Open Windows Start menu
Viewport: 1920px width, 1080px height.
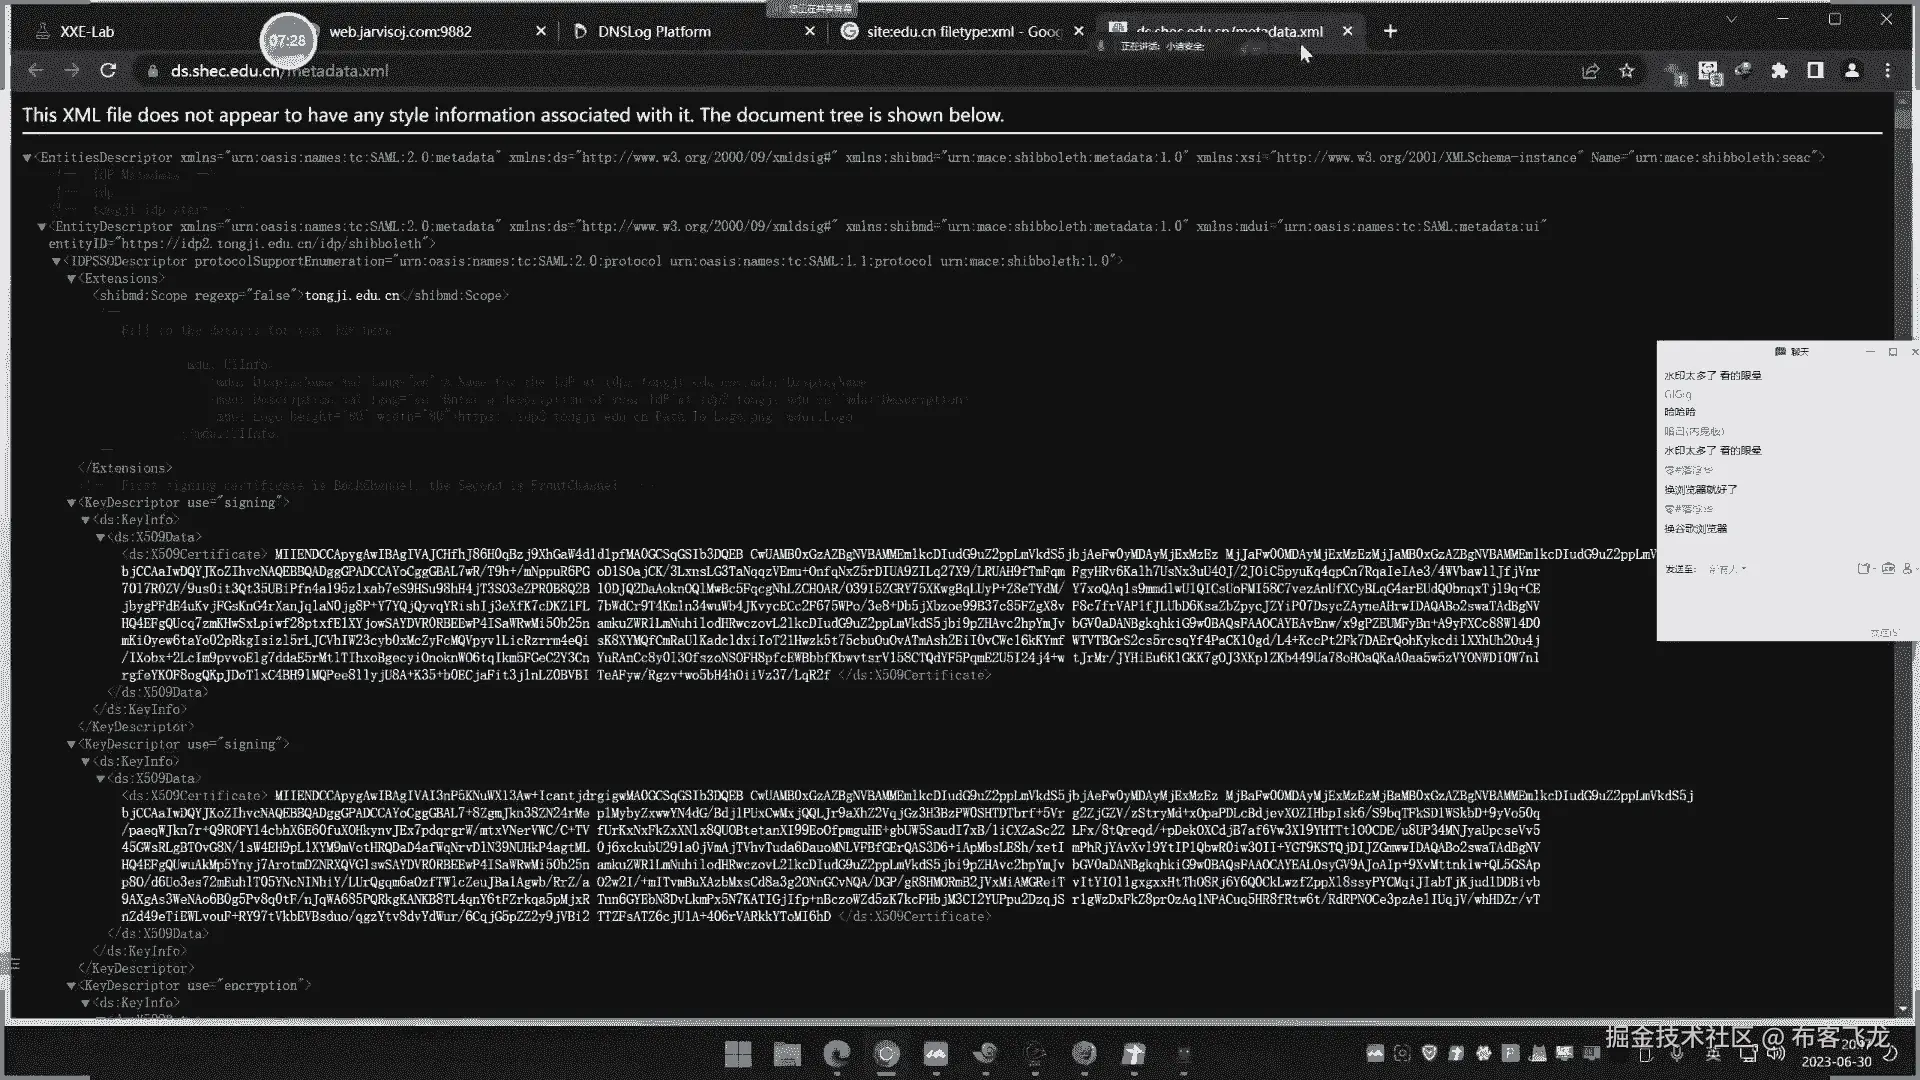click(738, 1054)
